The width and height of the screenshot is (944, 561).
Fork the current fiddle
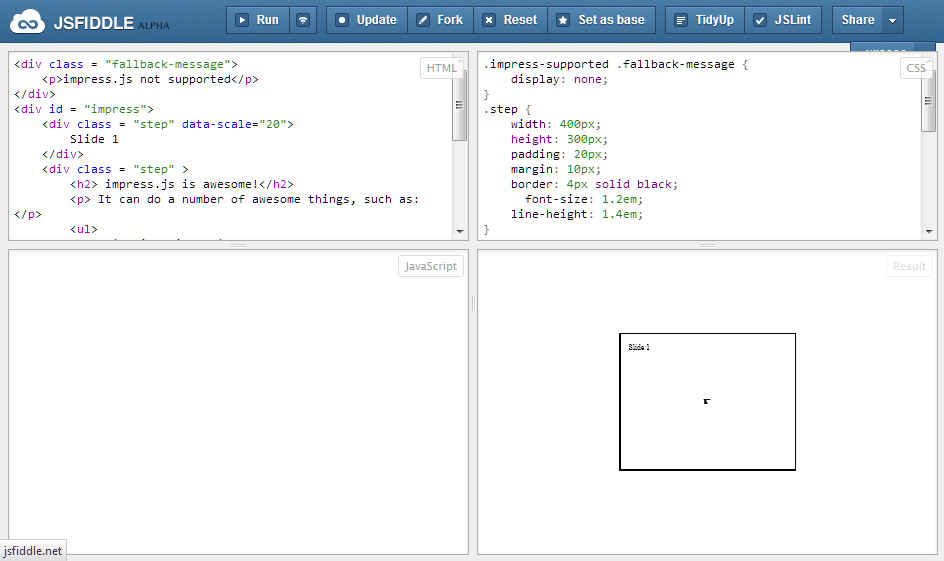[441, 20]
